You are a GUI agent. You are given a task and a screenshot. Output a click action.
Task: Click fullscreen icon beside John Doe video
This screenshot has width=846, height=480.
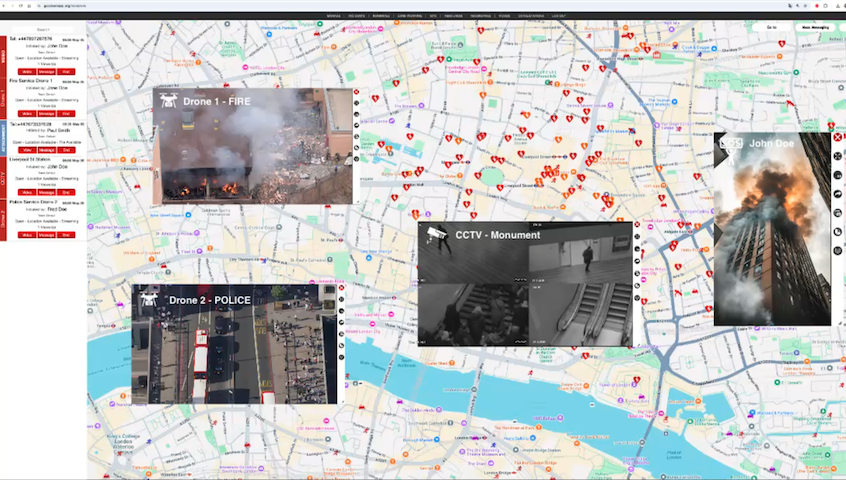837,156
